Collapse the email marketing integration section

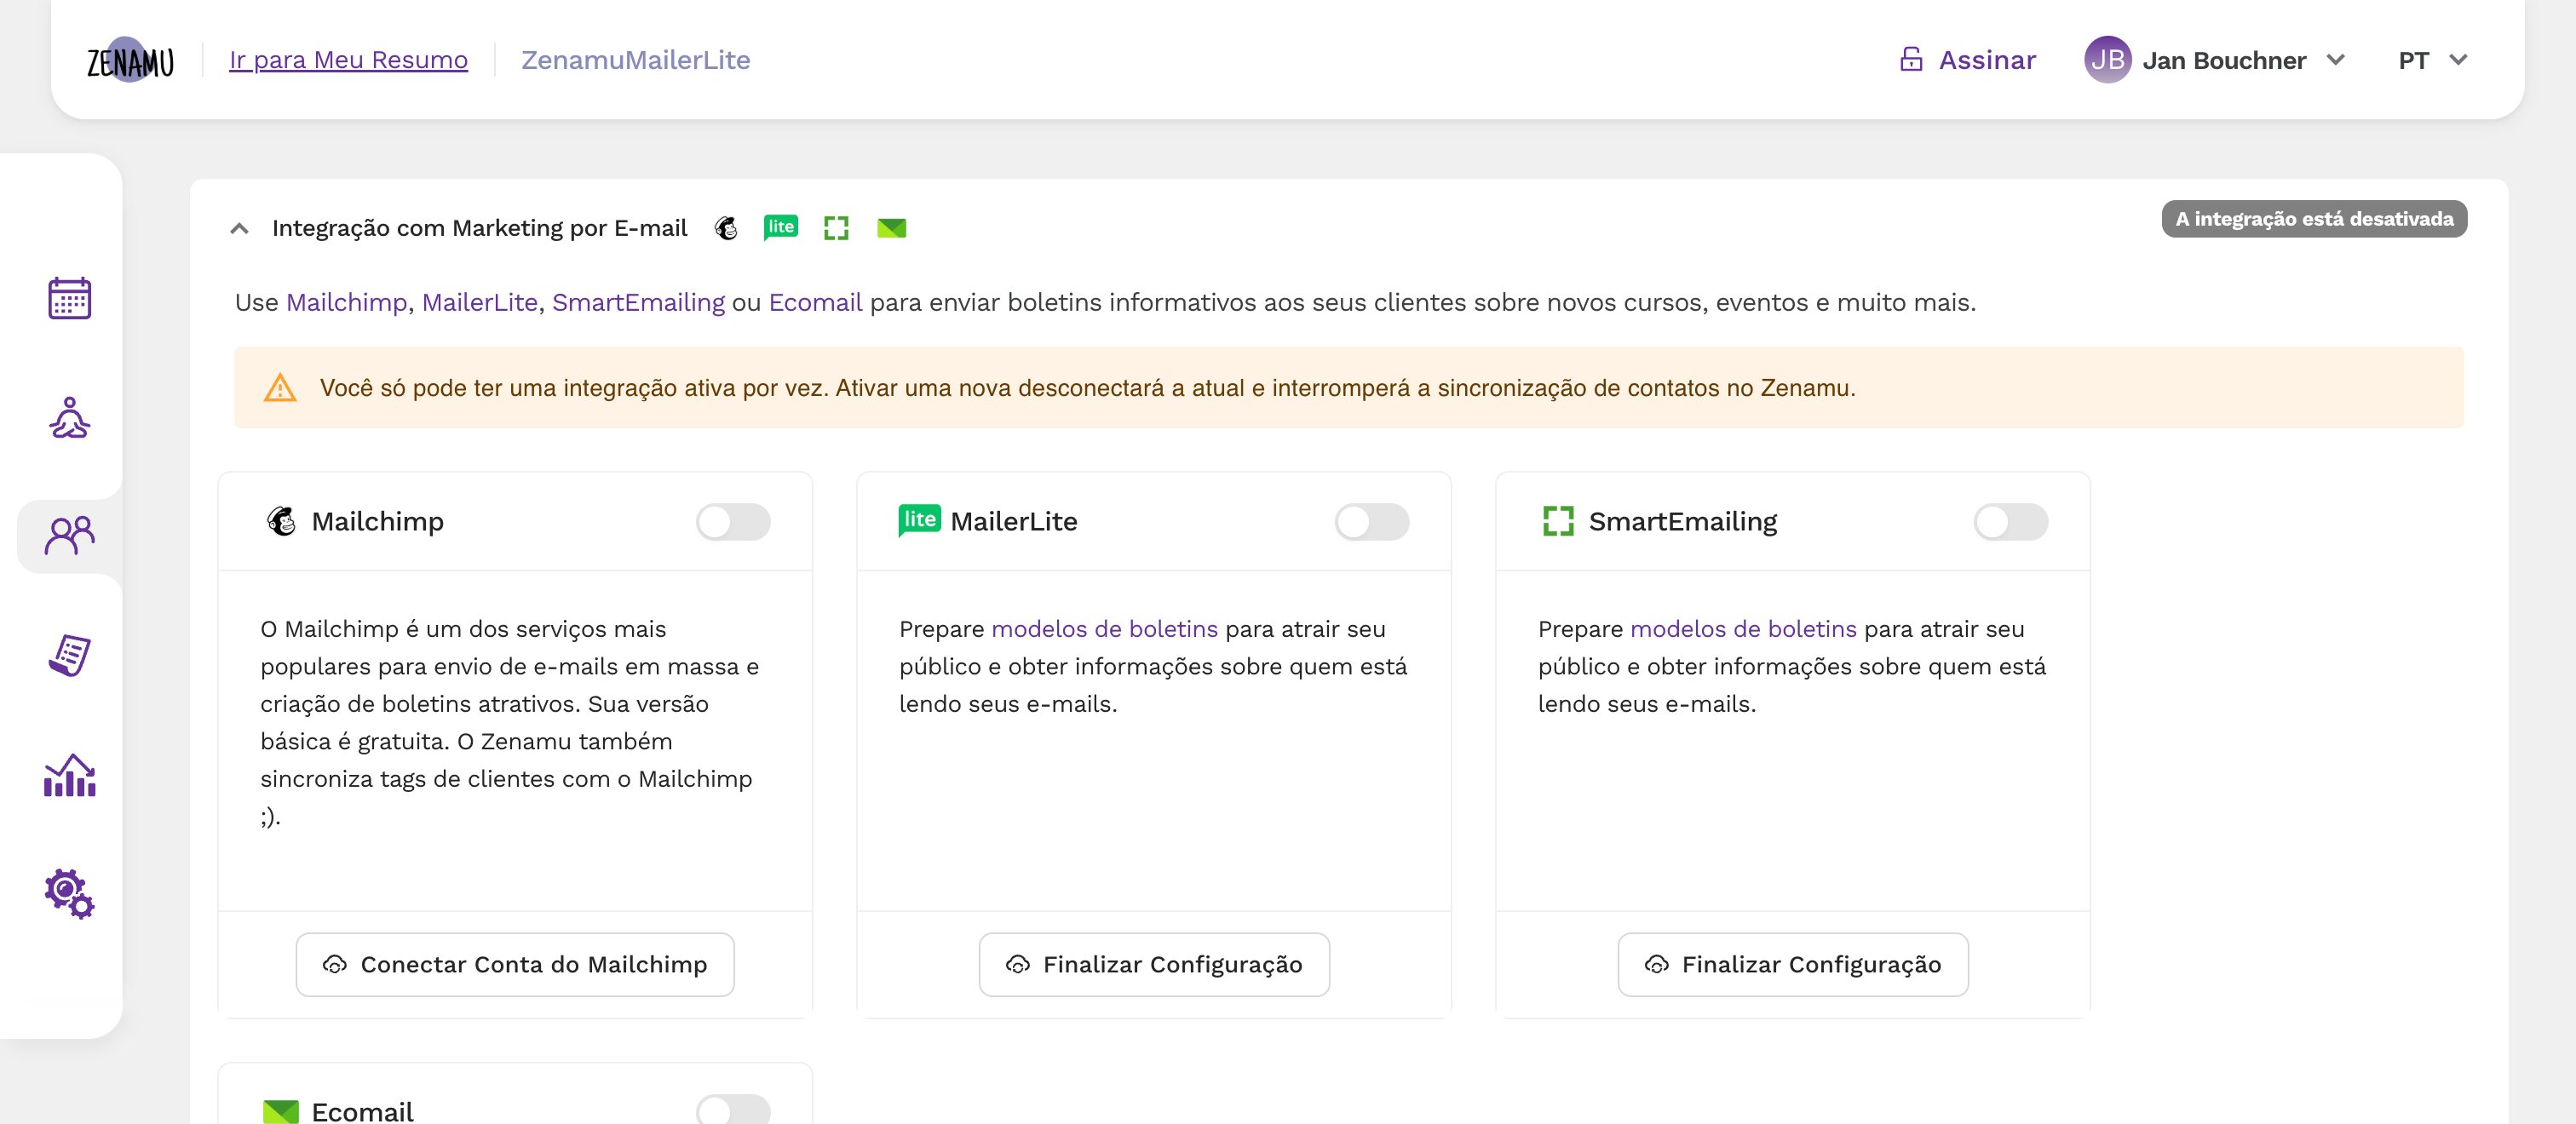coord(239,229)
